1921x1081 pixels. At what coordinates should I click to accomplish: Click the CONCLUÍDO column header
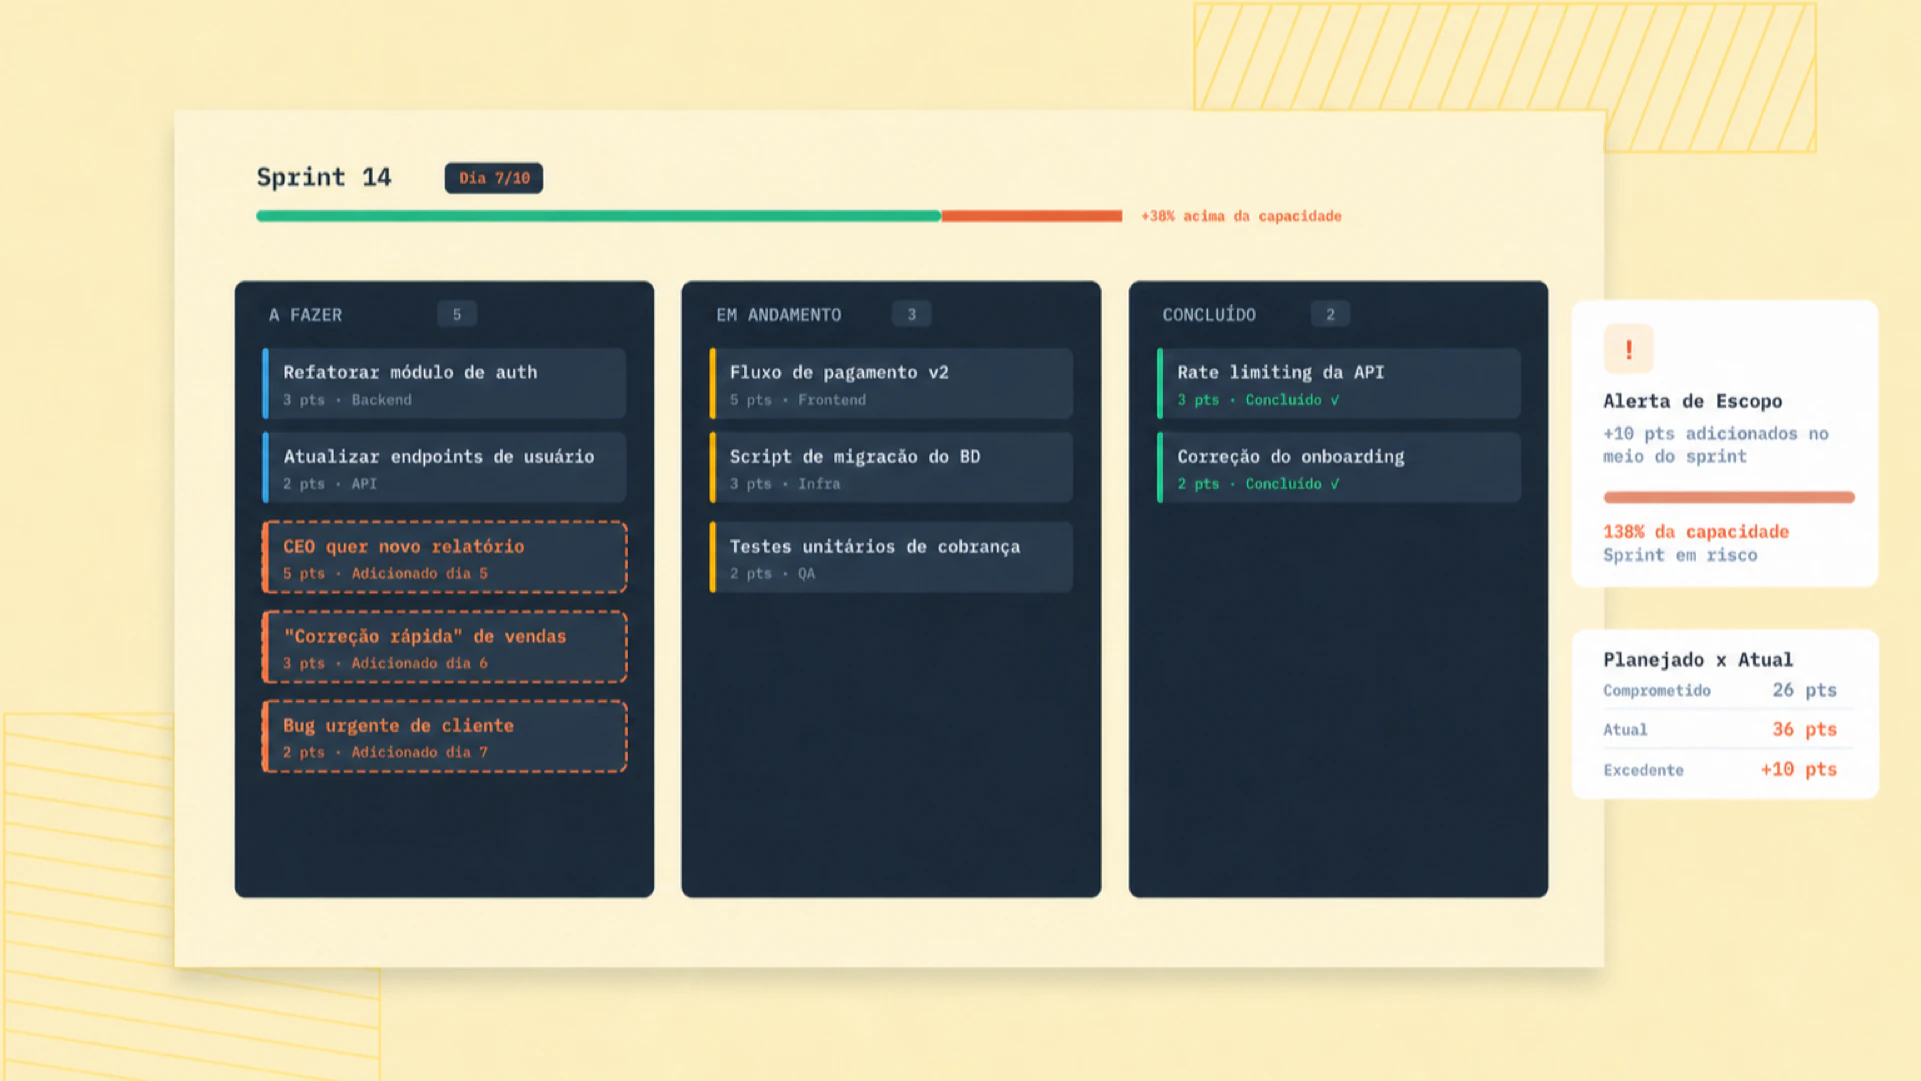point(1209,315)
